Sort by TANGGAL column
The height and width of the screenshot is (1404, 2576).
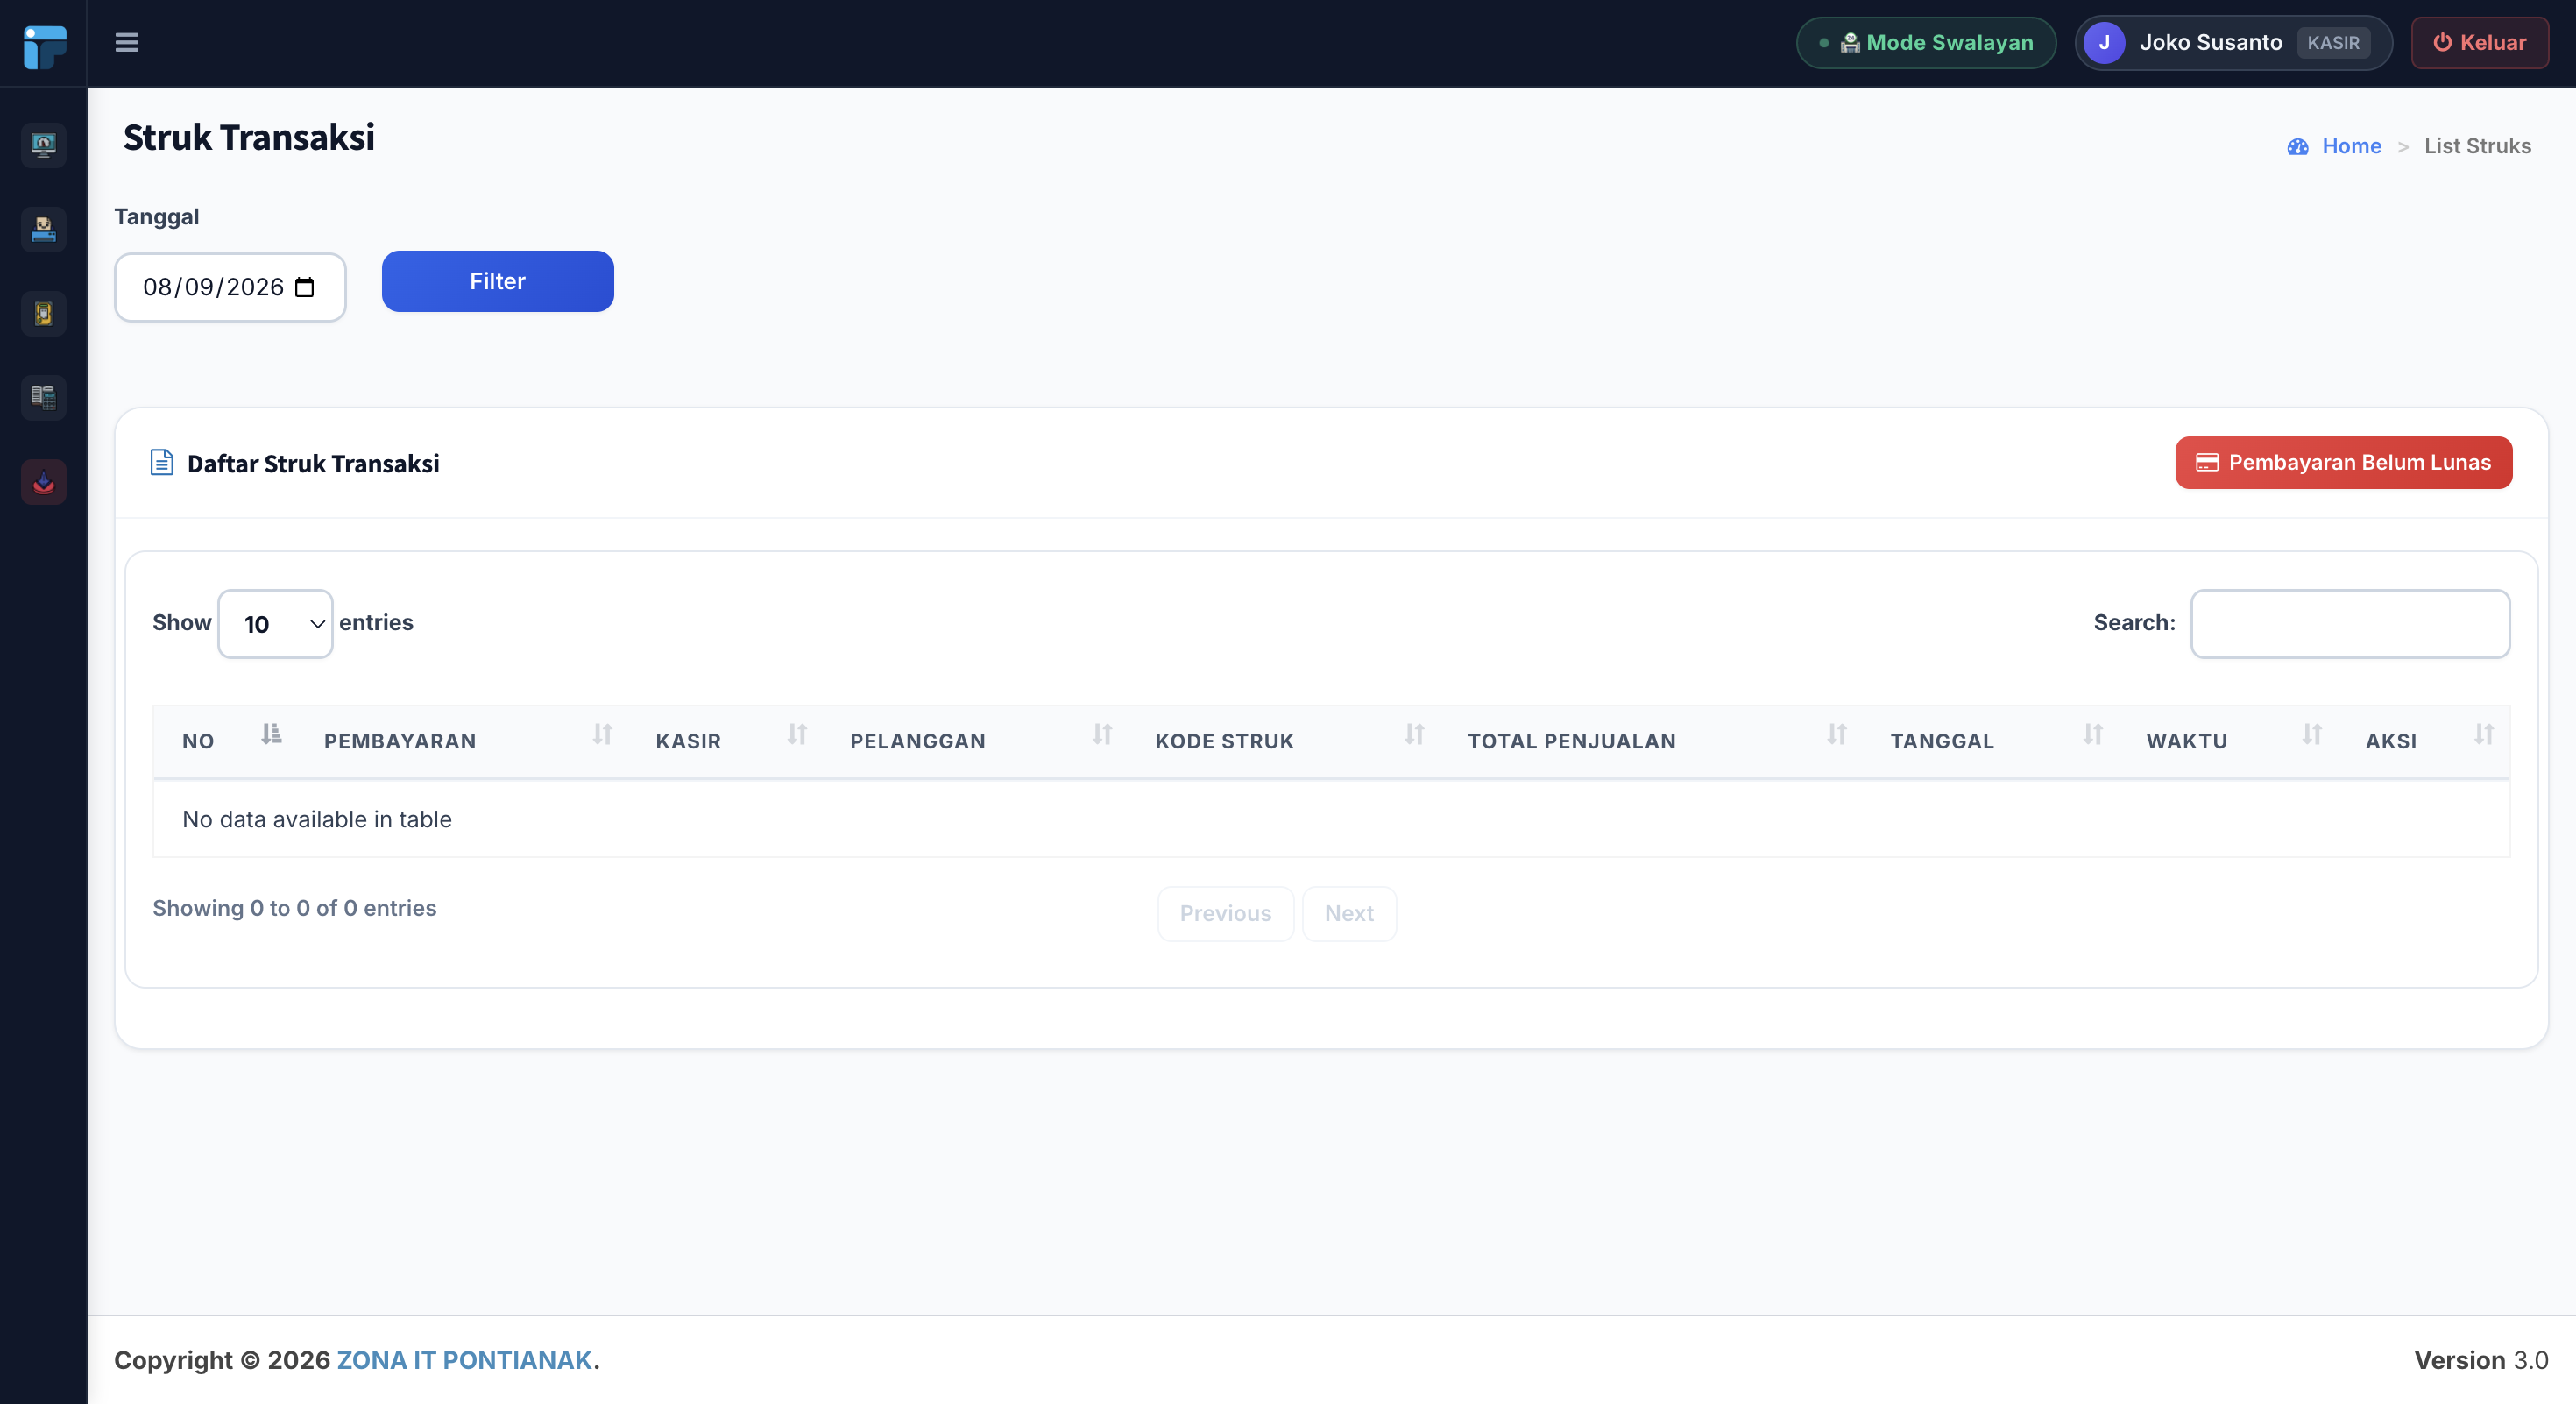coord(1989,741)
